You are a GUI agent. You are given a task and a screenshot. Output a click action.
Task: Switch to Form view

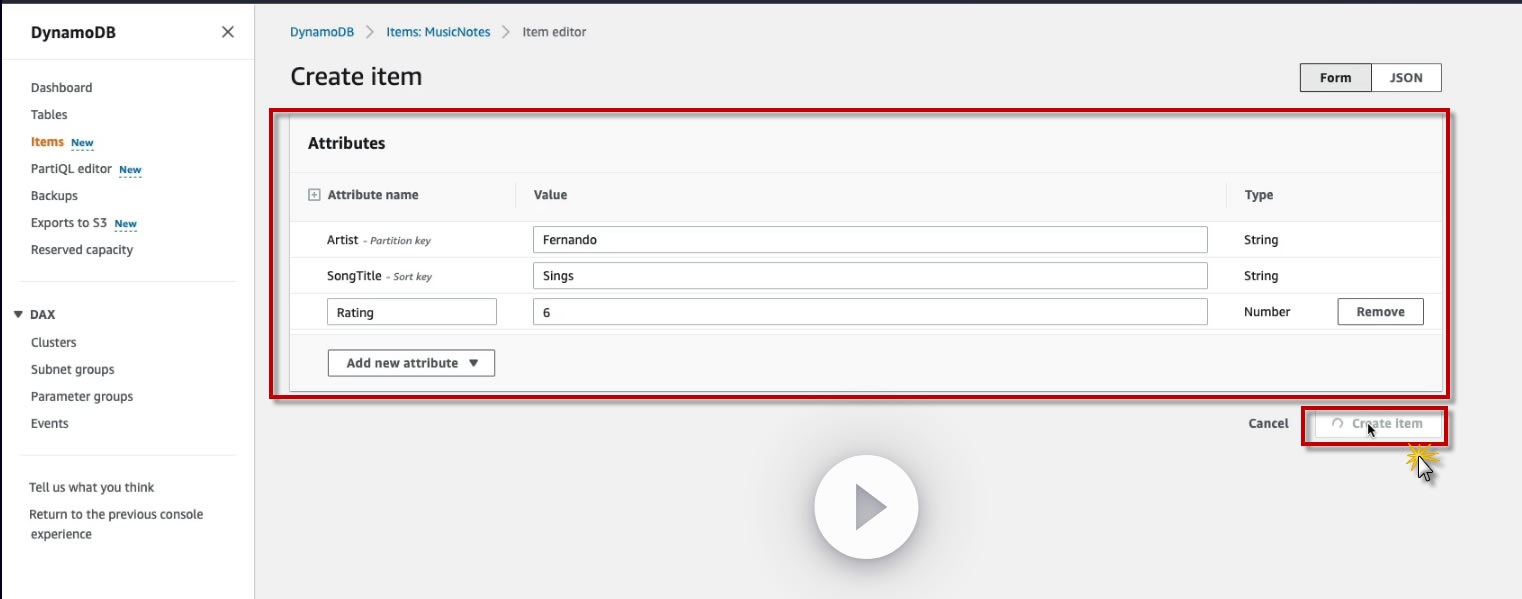tap(1336, 78)
